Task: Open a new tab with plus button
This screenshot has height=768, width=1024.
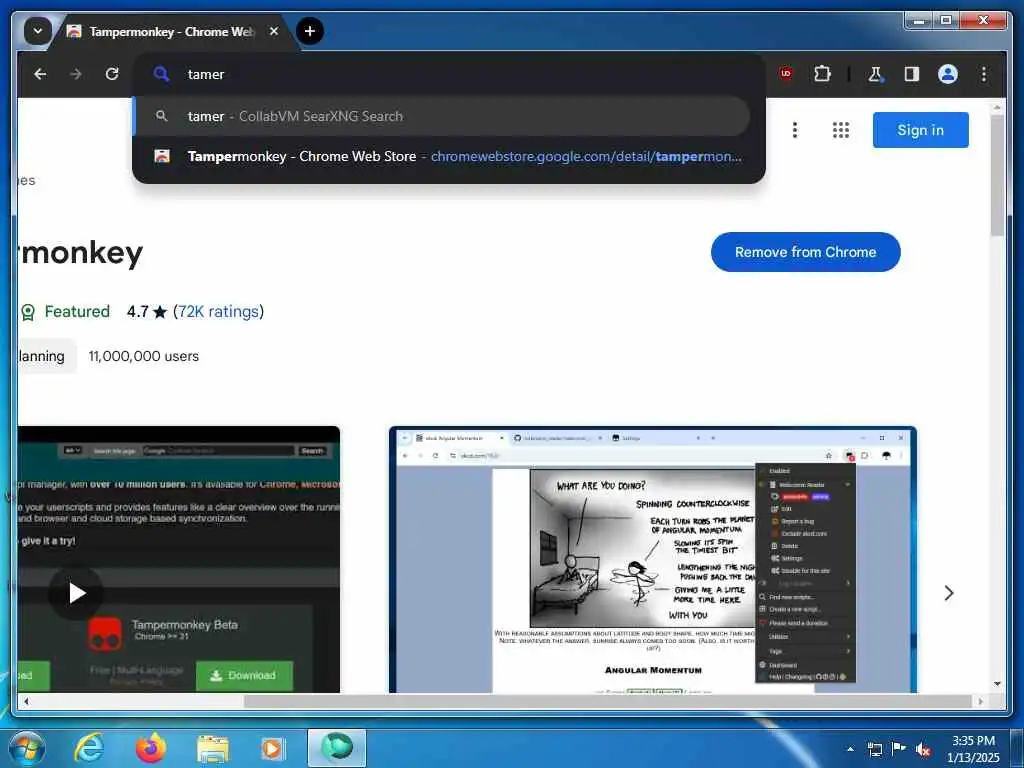Action: point(310,31)
